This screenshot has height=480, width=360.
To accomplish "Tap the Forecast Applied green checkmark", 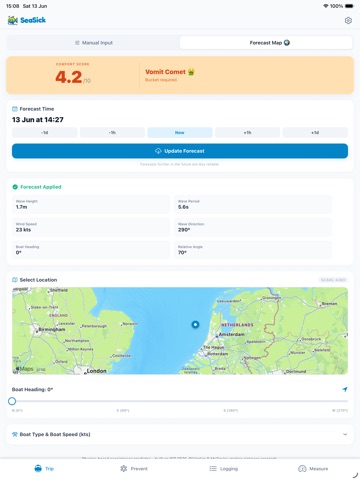I will (15, 187).
